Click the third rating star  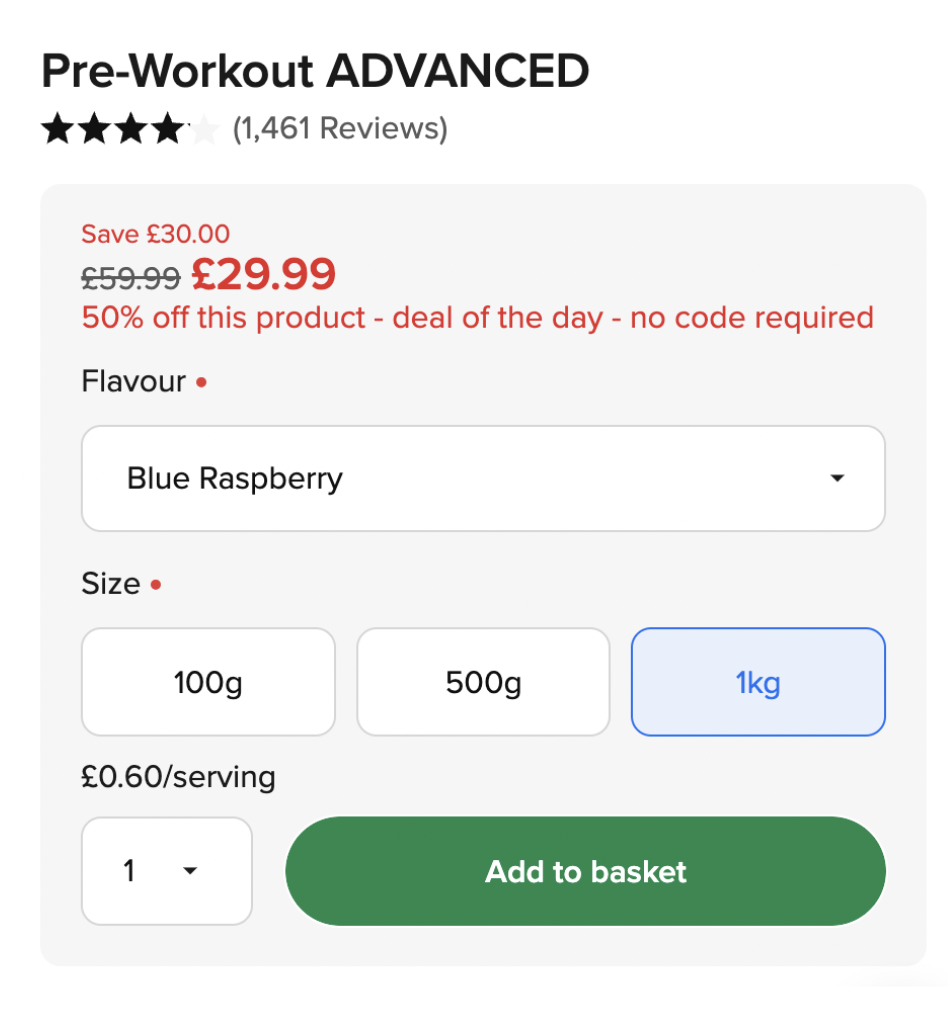pyautogui.click(x=132, y=128)
